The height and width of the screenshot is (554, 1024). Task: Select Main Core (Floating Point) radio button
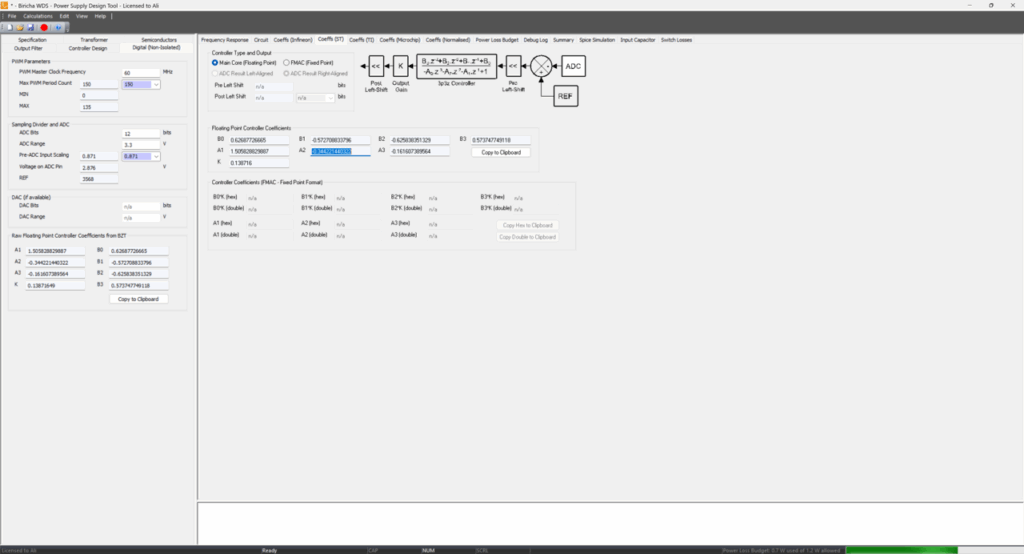(x=214, y=63)
